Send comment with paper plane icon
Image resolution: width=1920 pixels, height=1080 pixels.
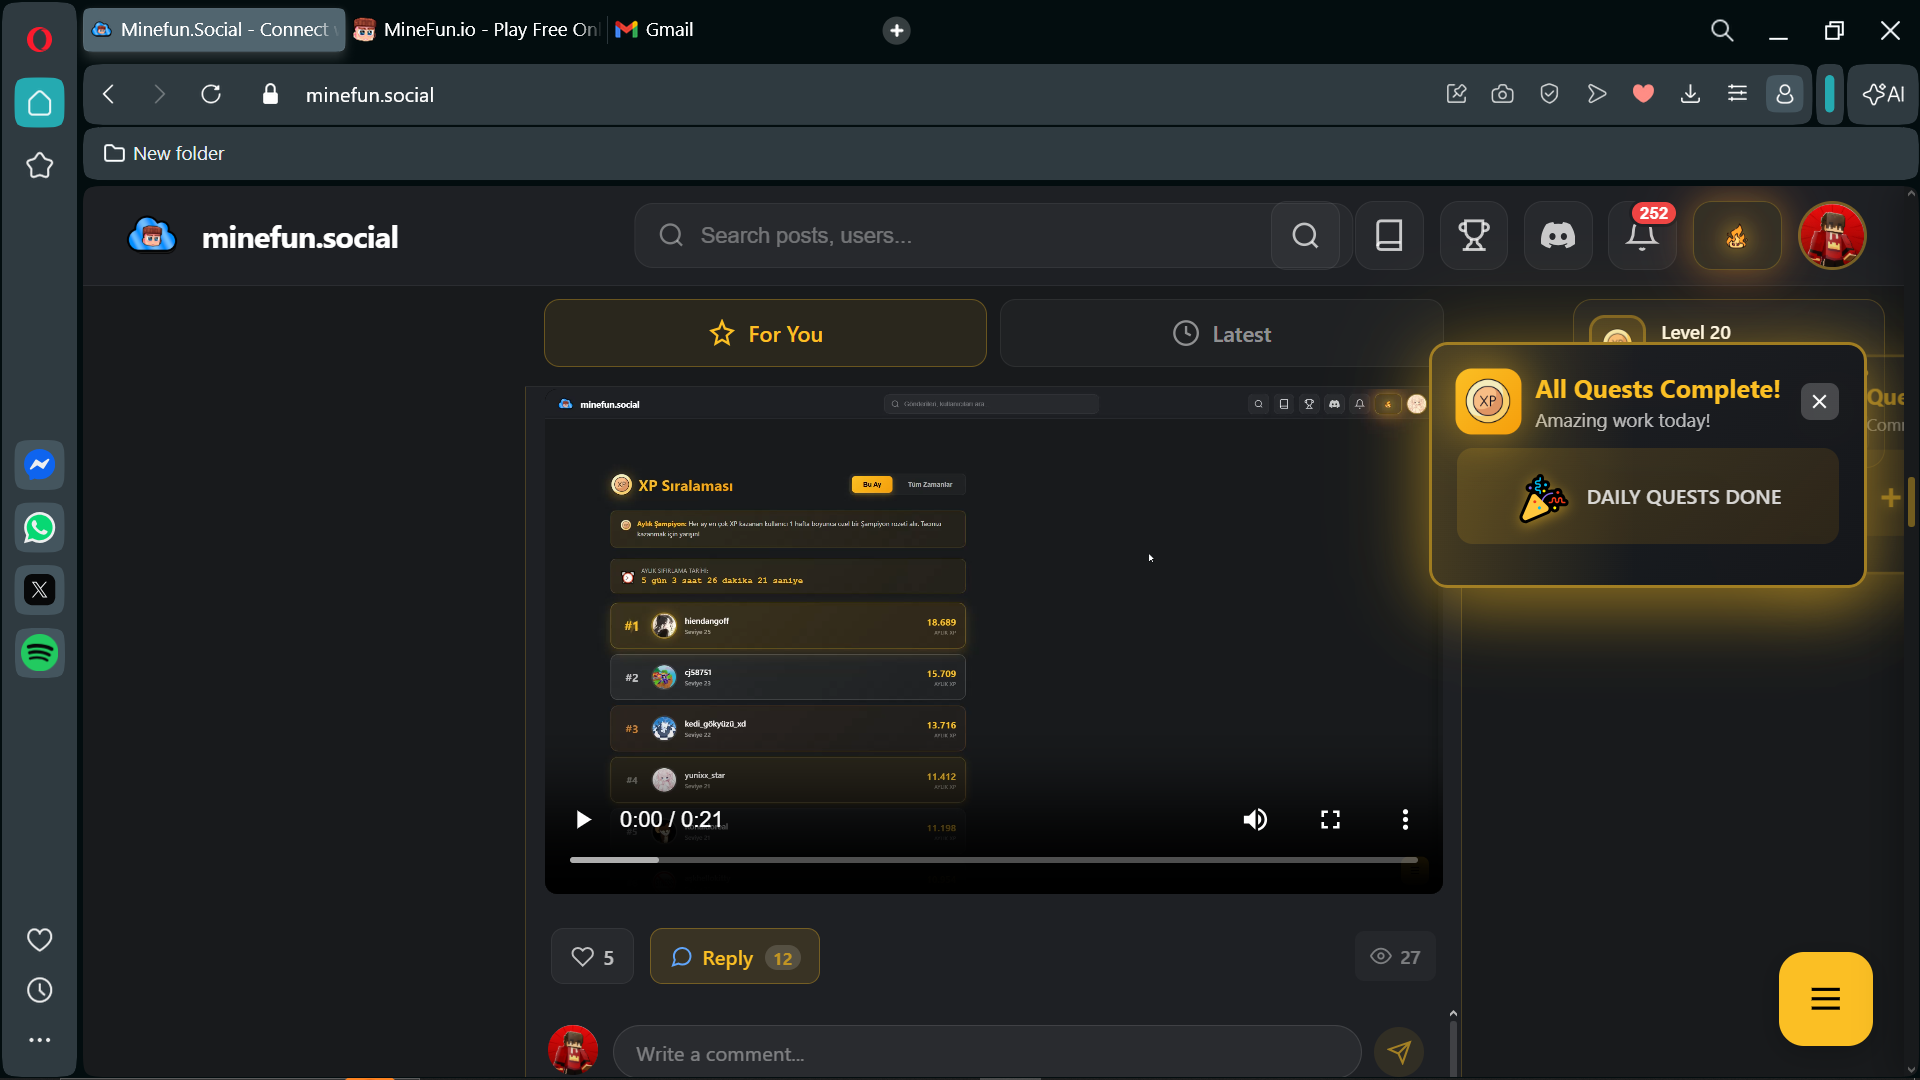click(x=1398, y=1052)
